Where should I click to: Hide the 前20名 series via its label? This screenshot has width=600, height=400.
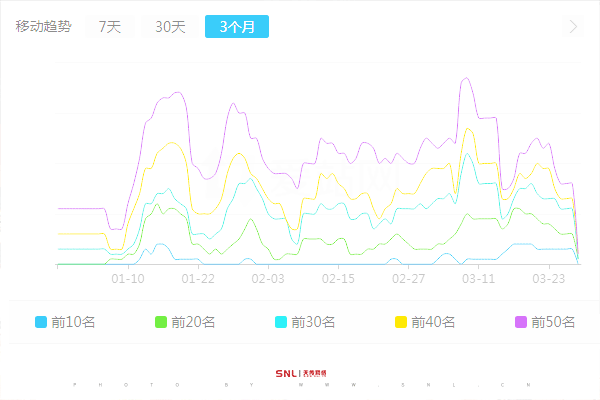pyautogui.click(x=193, y=322)
